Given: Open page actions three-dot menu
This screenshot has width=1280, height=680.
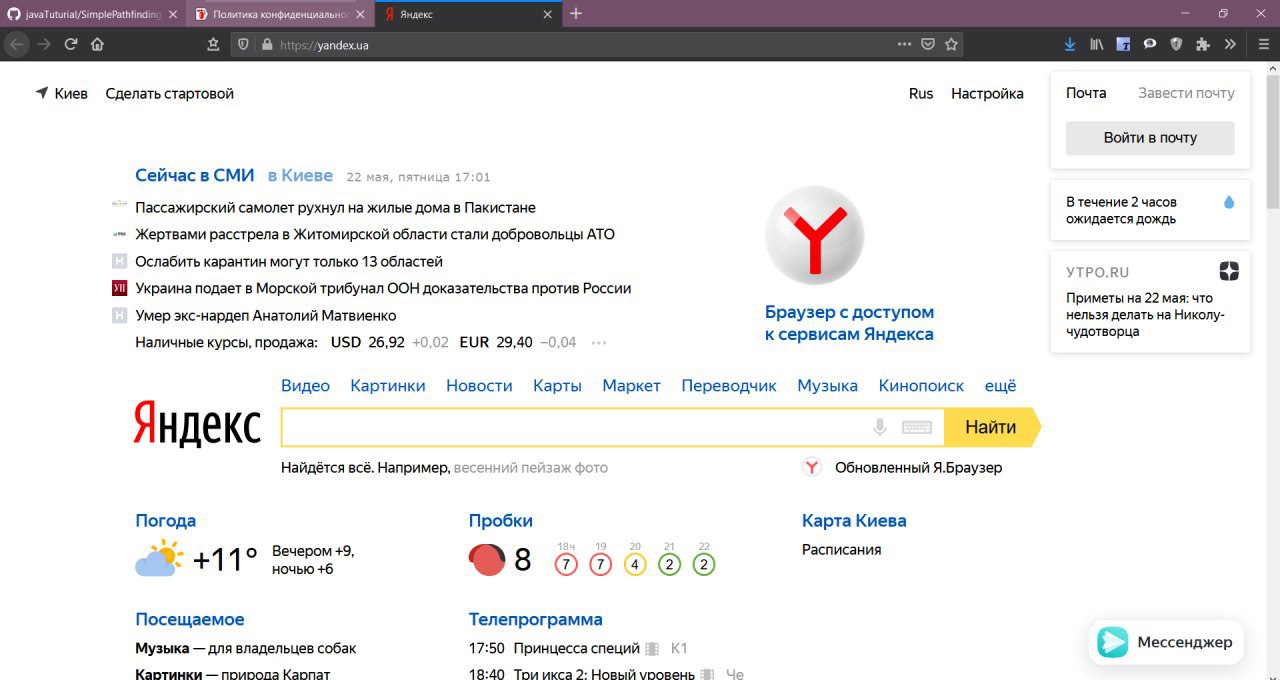Looking at the screenshot, I should [904, 44].
